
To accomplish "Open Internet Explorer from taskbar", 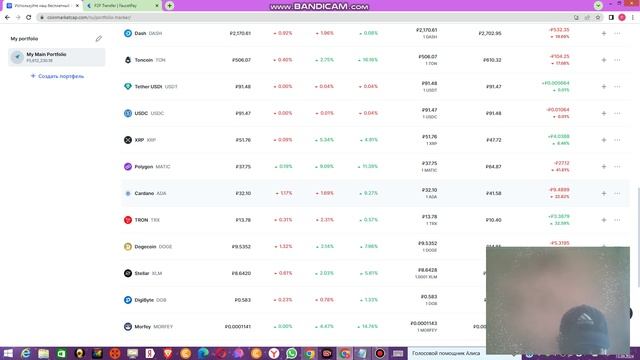I will coord(26,353).
